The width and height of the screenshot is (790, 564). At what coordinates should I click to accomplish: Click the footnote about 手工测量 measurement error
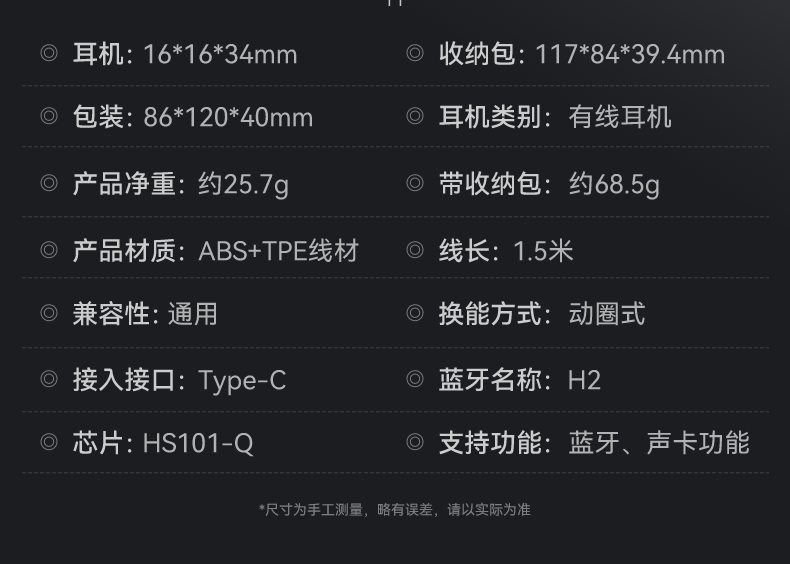(395, 510)
